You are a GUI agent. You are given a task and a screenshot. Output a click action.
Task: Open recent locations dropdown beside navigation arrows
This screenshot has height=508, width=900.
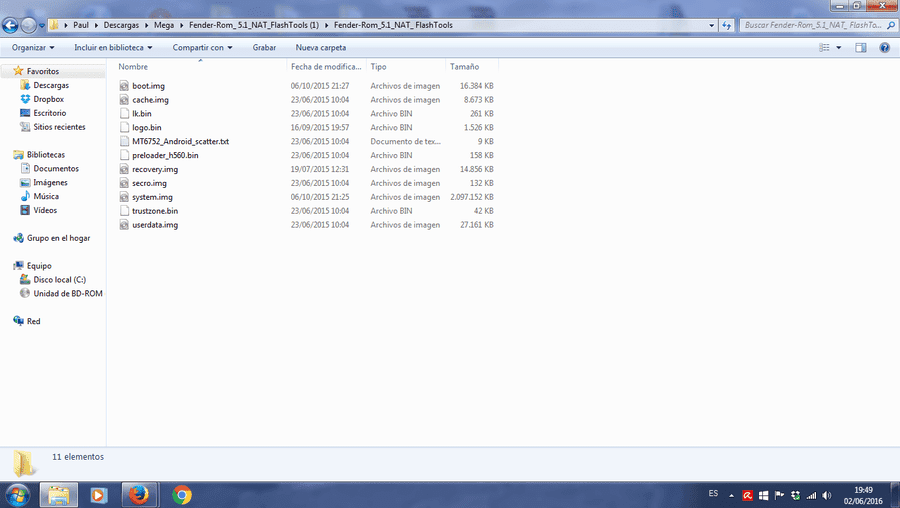click(41, 26)
